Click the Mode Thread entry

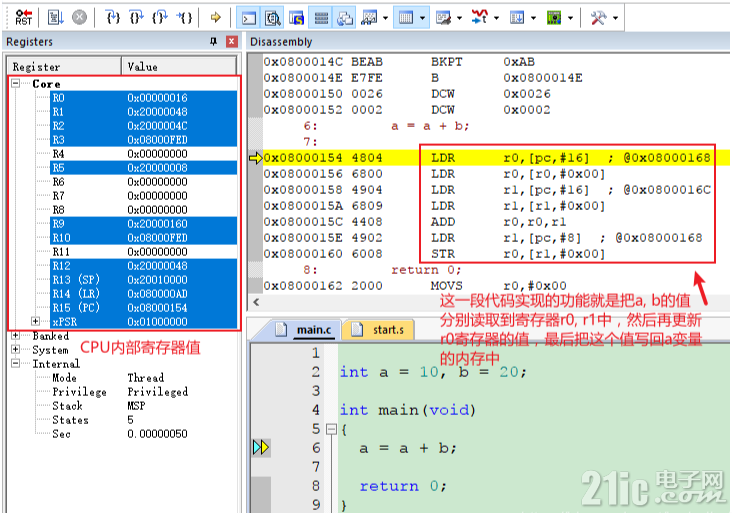pos(108,377)
